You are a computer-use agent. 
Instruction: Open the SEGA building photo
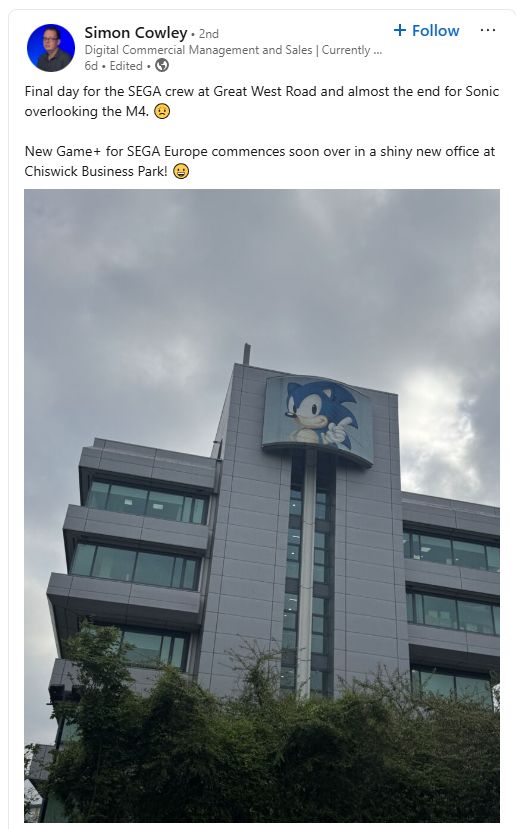coord(262,506)
